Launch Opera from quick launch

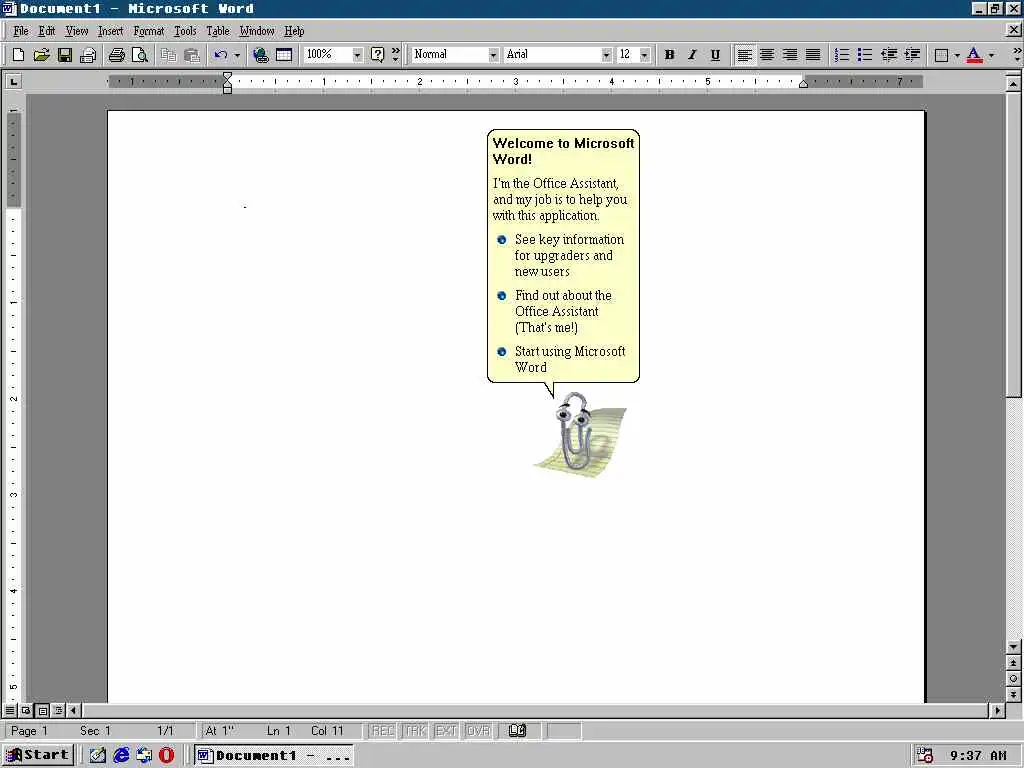tap(167, 756)
